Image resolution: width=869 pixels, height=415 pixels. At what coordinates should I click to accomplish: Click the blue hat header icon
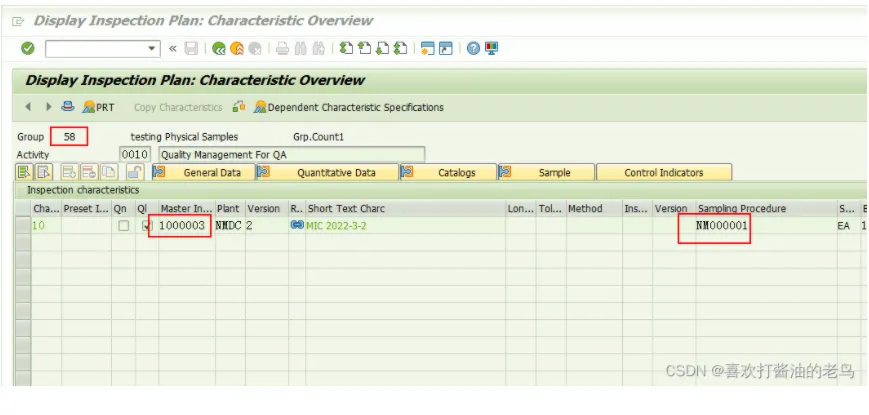tap(68, 106)
